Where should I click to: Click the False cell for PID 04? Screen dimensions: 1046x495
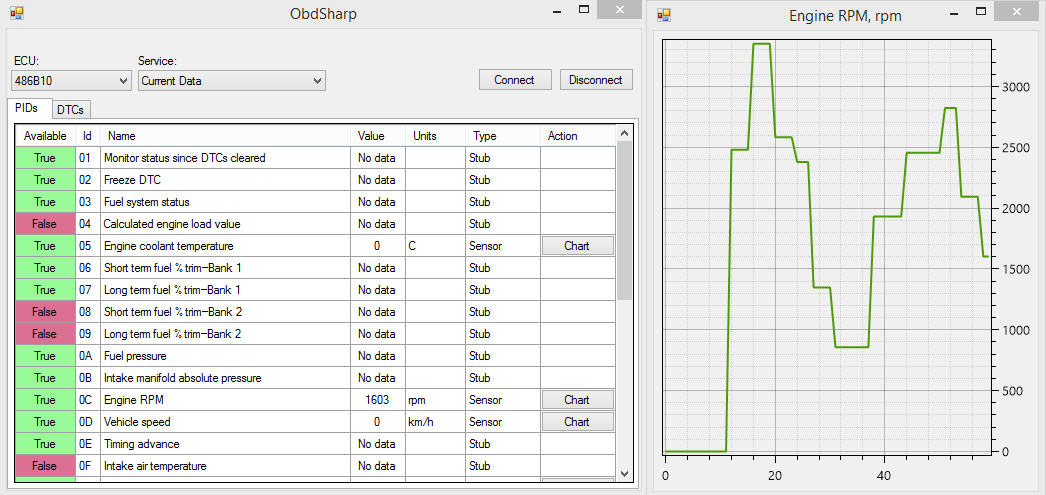45,223
